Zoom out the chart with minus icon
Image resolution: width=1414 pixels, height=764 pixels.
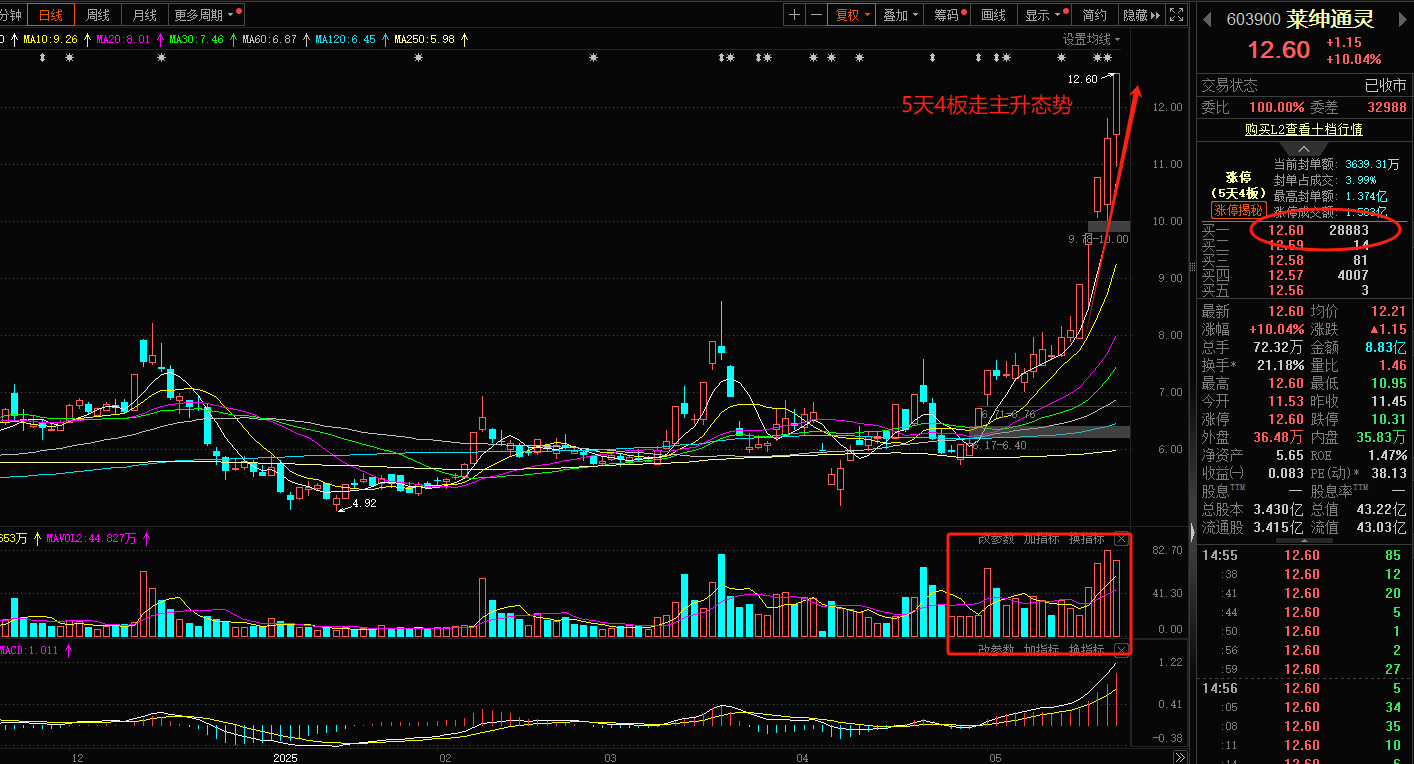pos(817,15)
